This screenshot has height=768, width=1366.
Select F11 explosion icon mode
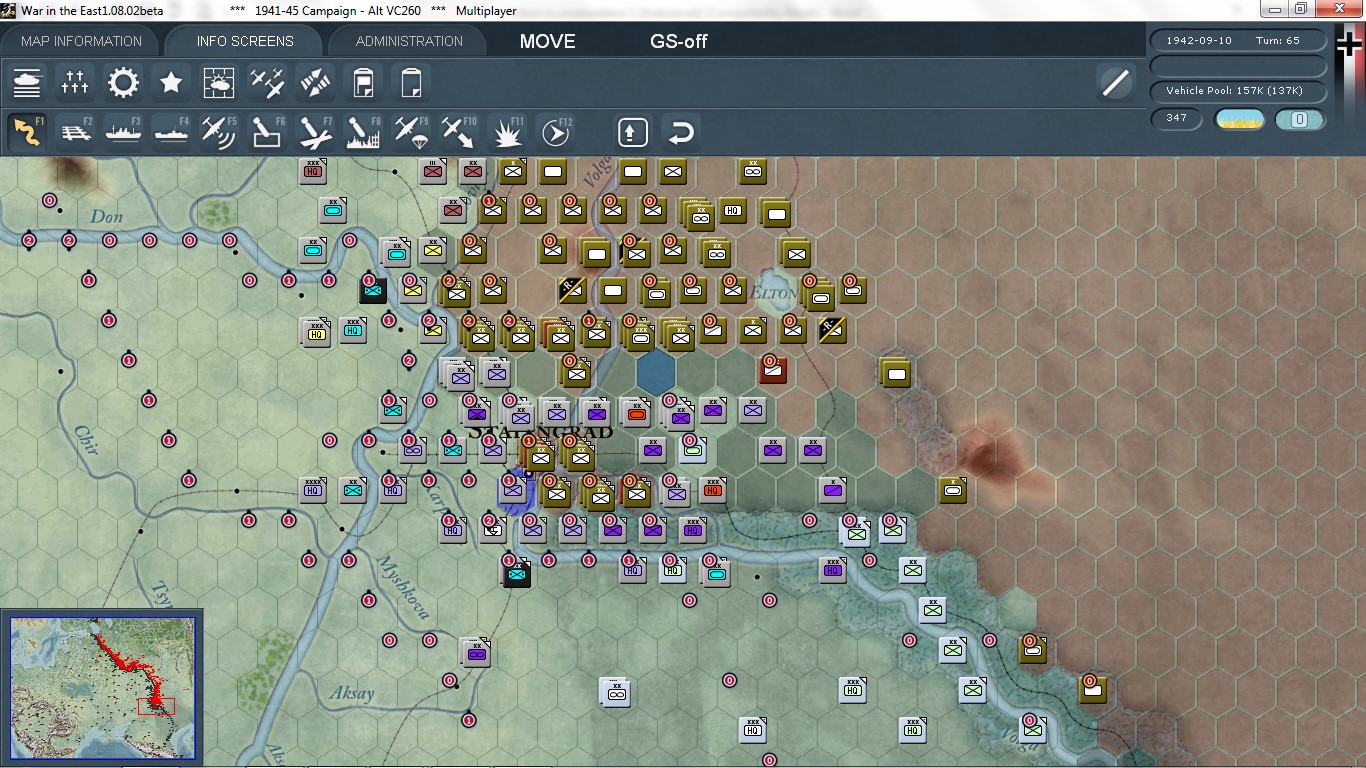pyautogui.click(x=507, y=132)
